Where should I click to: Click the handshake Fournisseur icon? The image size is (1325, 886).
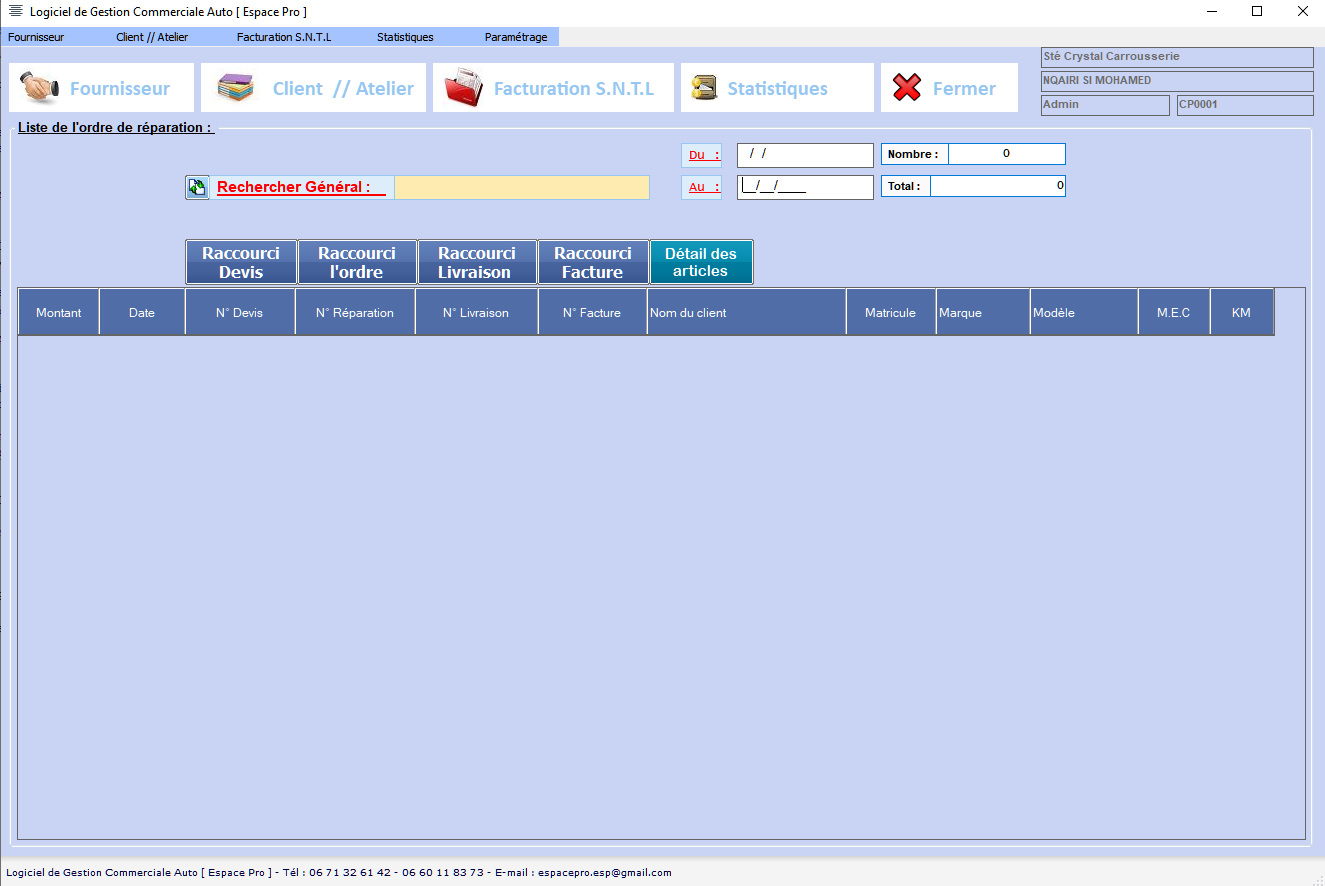pyautogui.click(x=40, y=88)
